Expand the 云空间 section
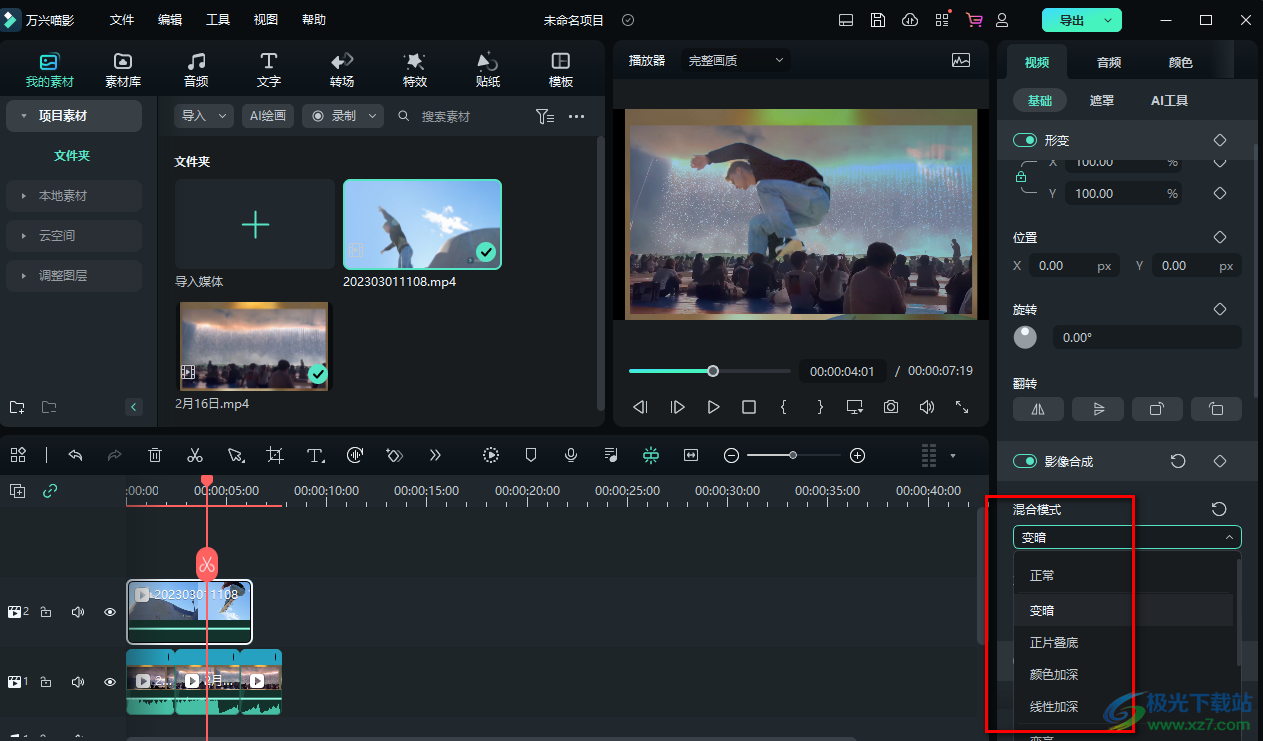Viewport: 1263px width, 741px height. tap(74, 236)
